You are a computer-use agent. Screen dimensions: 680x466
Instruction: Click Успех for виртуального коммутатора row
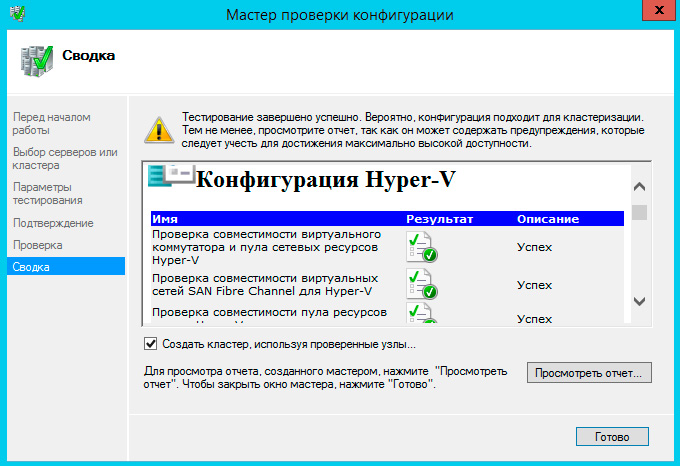click(x=534, y=247)
